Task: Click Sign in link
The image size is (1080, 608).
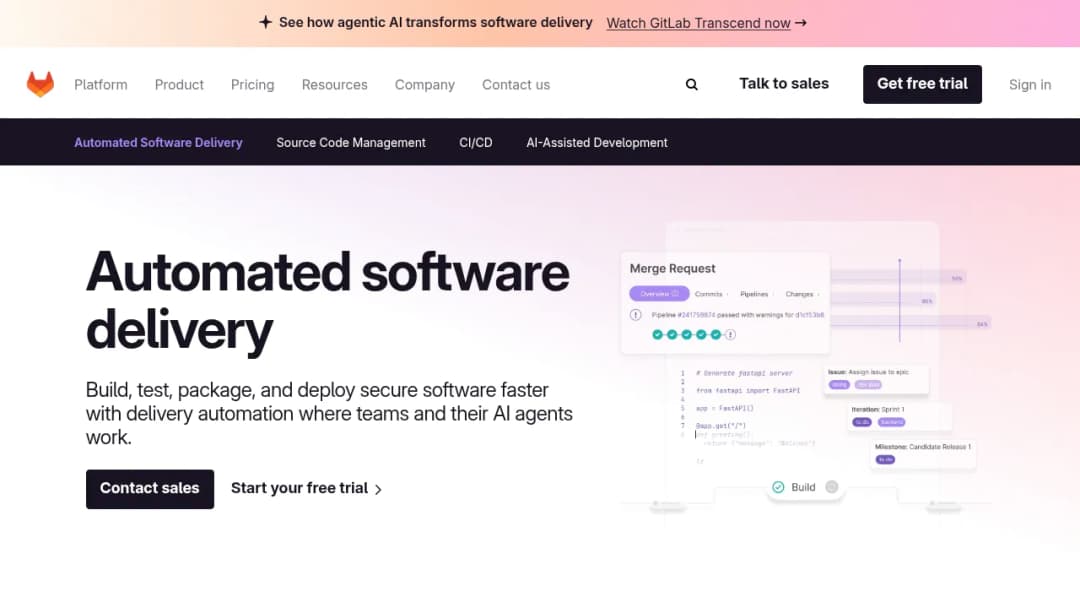Action: coord(1030,85)
